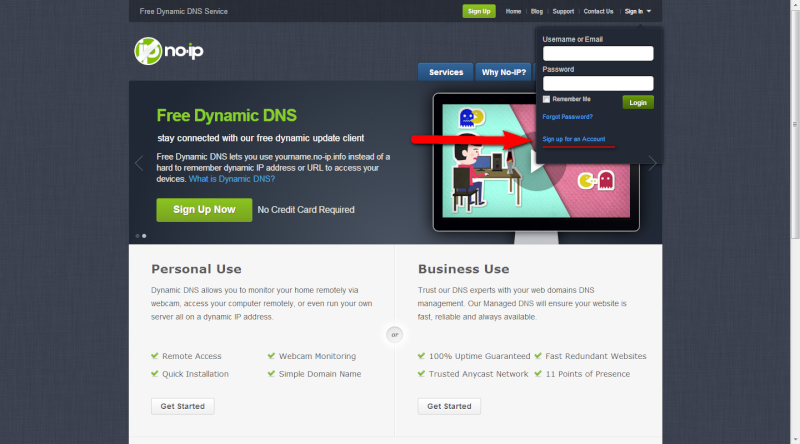Image resolution: width=800 pixels, height=444 pixels.
Task: Open the Why No-IP? tab
Action: click(504, 72)
